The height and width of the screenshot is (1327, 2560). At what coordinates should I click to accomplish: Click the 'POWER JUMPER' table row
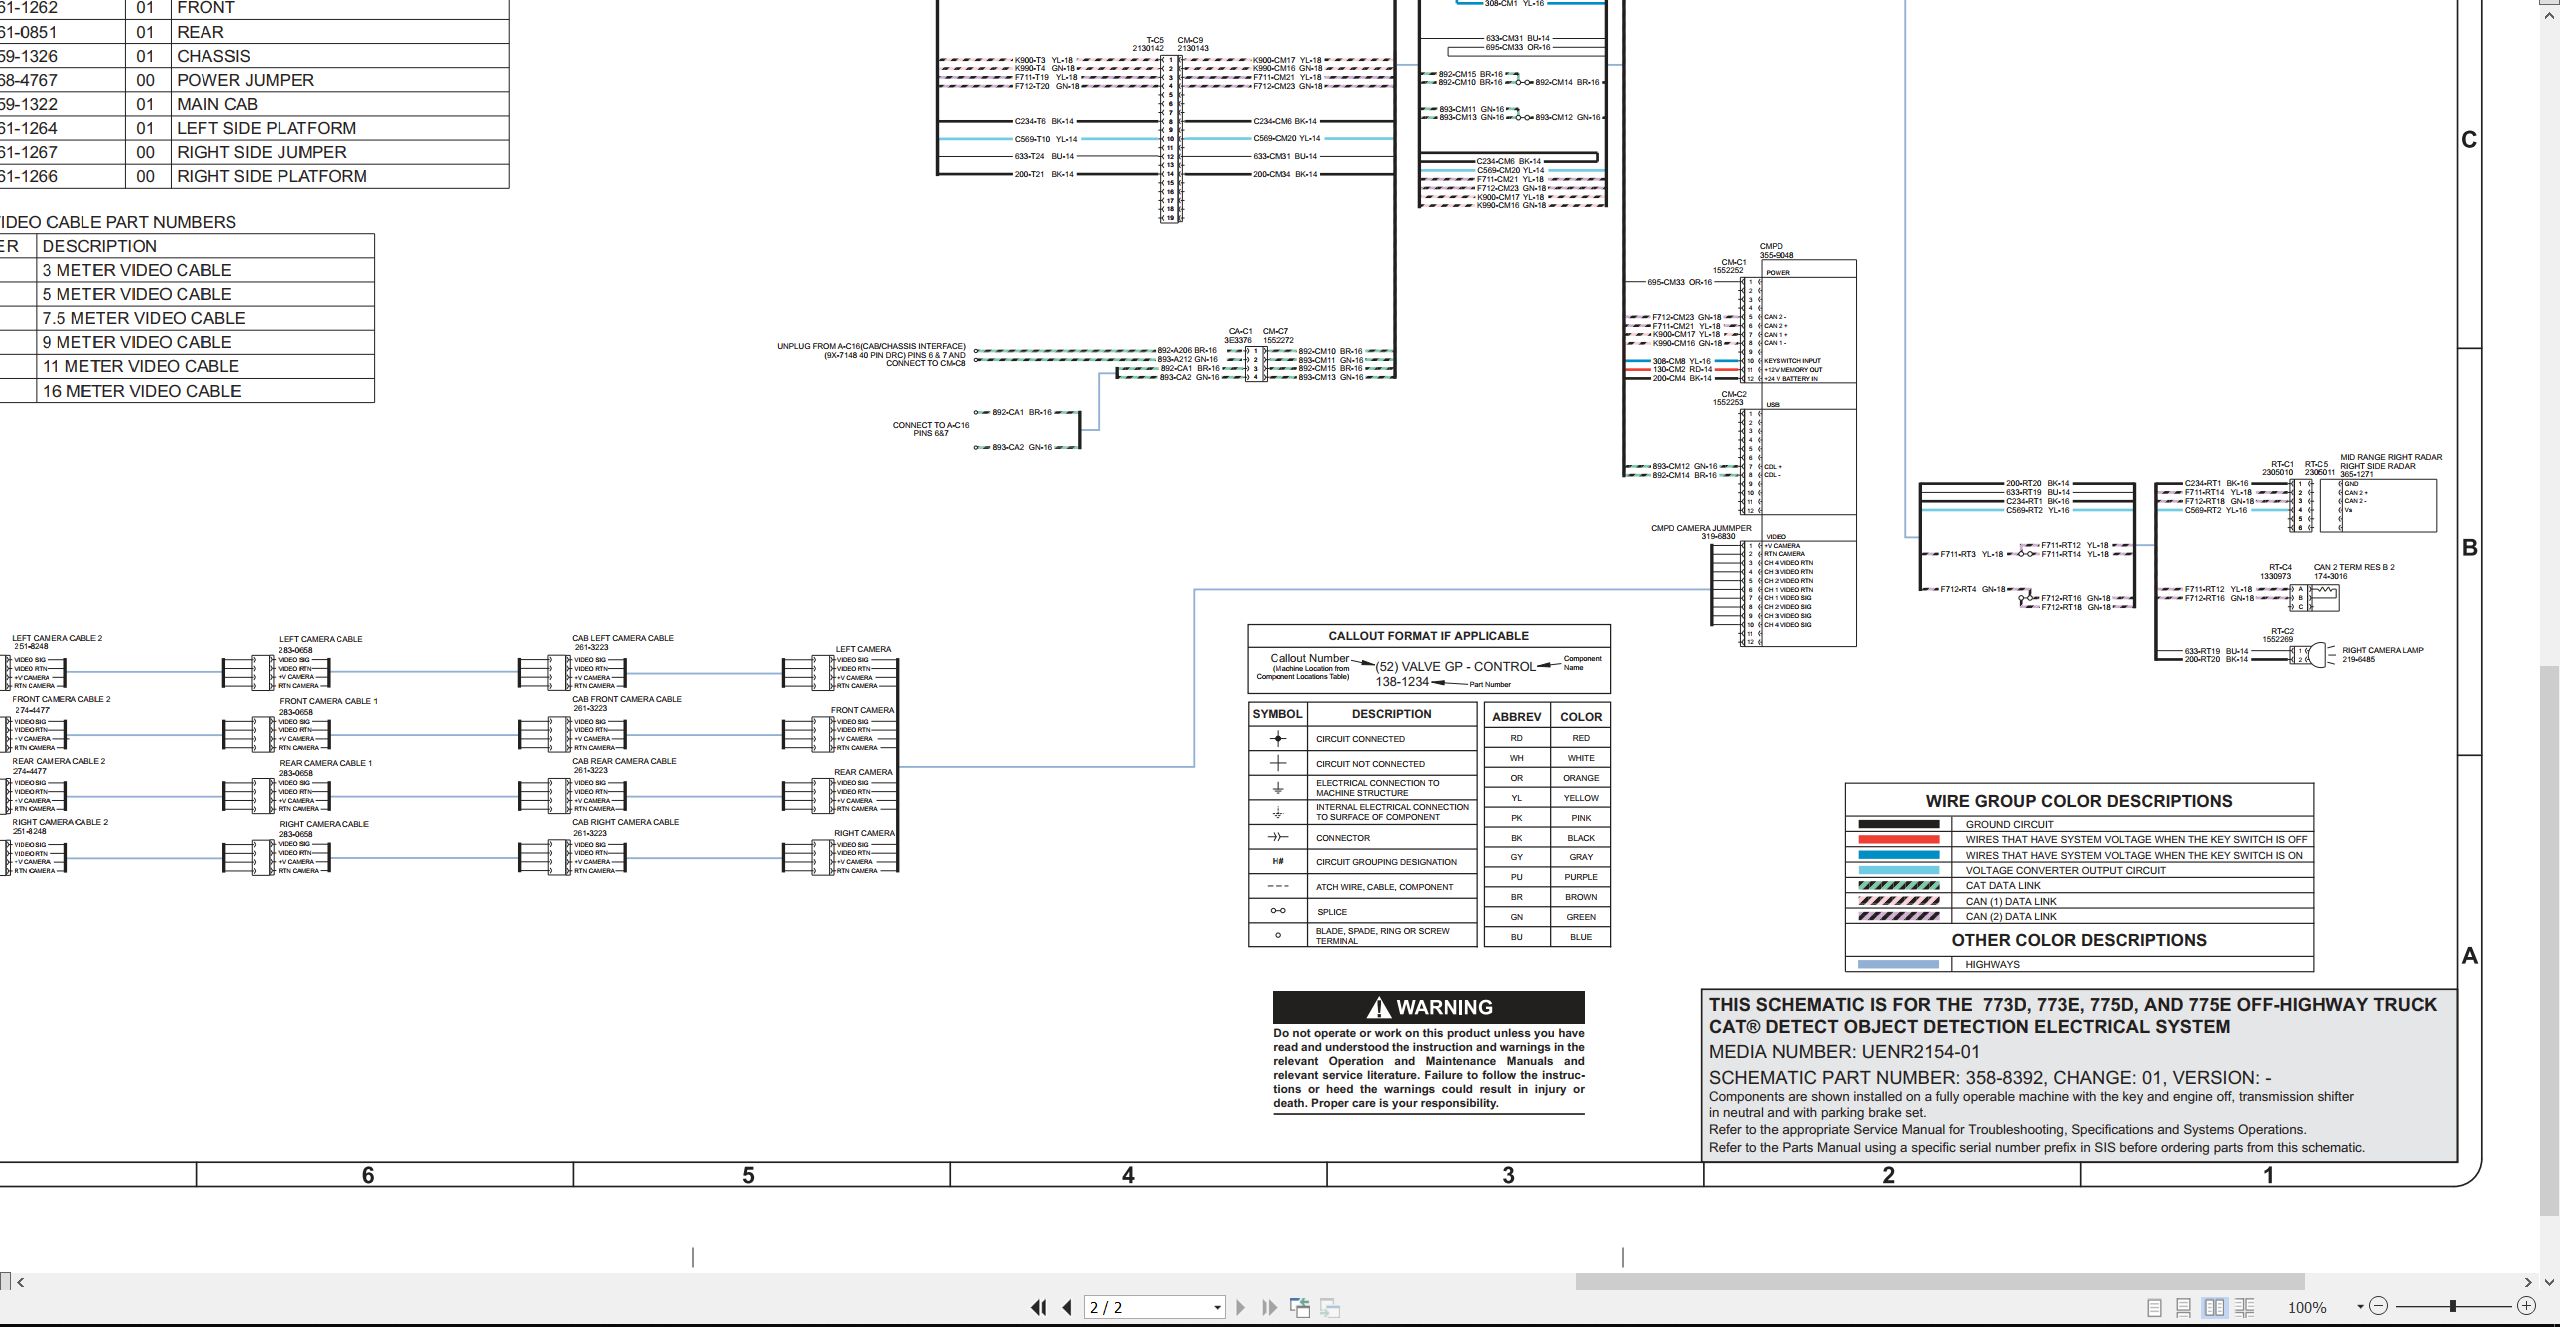pyautogui.click(x=254, y=80)
